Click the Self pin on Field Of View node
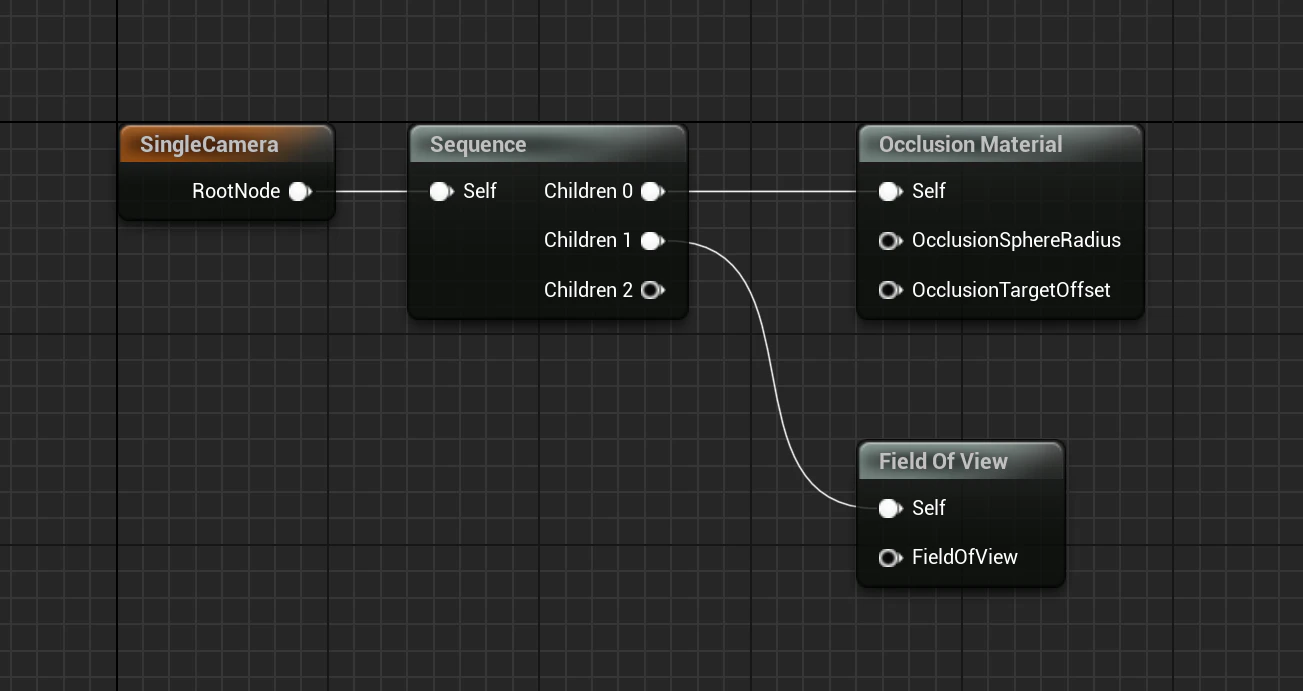 (x=890, y=508)
